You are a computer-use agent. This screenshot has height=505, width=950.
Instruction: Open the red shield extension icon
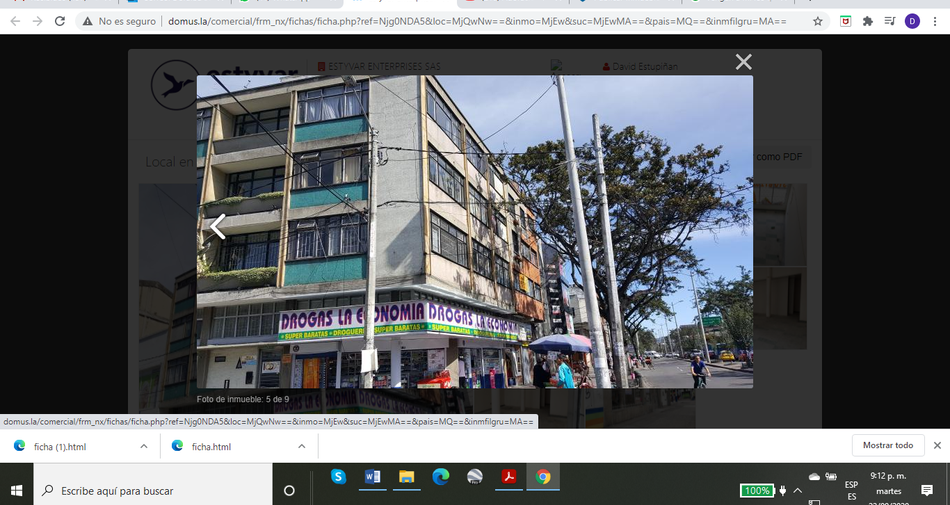click(x=845, y=21)
